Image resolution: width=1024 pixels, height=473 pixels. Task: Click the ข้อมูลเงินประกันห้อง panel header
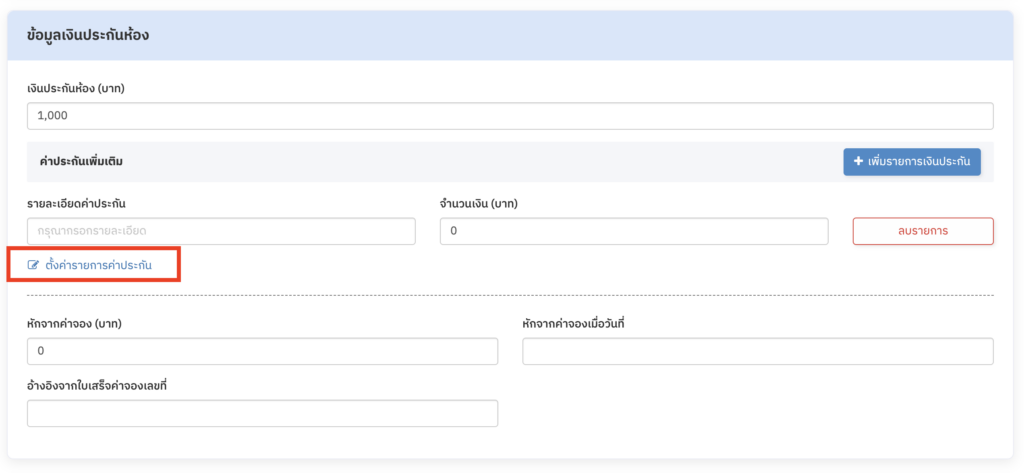pos(88,35)
